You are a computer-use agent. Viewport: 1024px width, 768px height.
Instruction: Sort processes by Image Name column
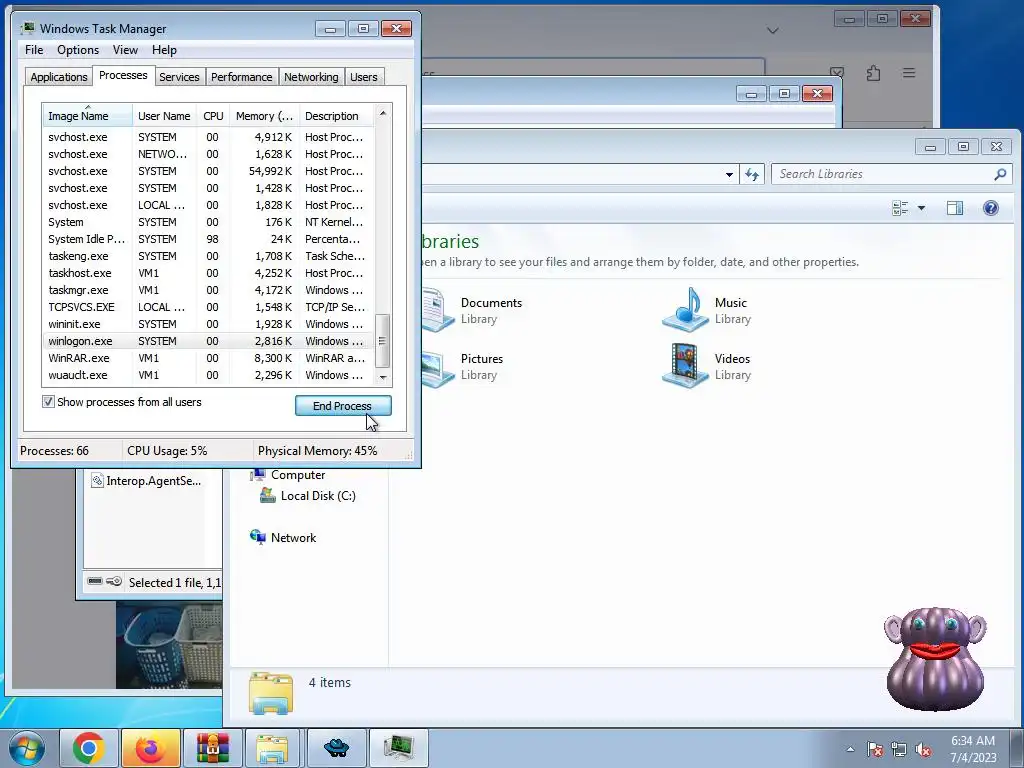[x=88, y=116]
